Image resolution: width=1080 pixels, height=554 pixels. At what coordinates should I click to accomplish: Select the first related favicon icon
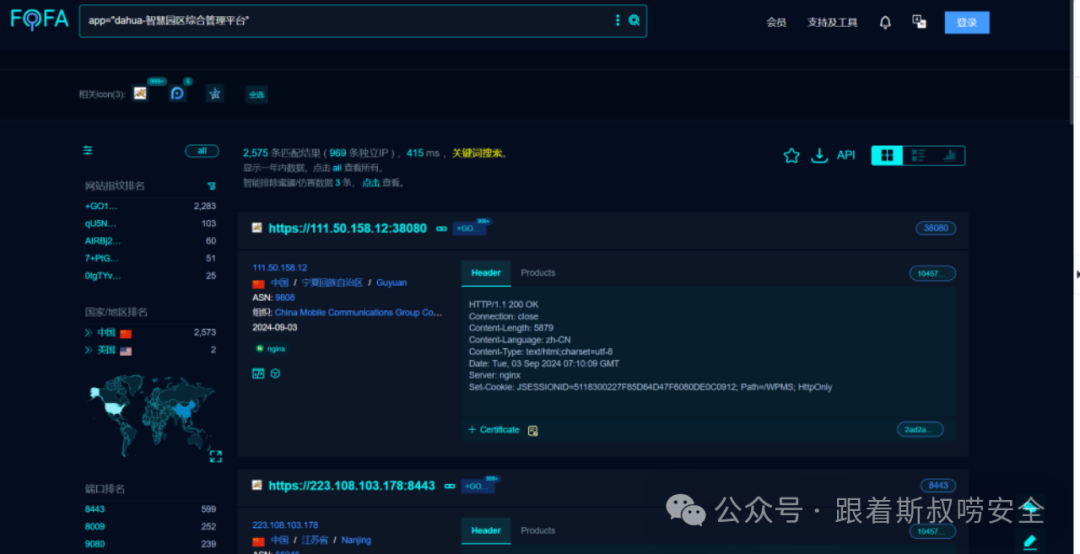point(140,93)
